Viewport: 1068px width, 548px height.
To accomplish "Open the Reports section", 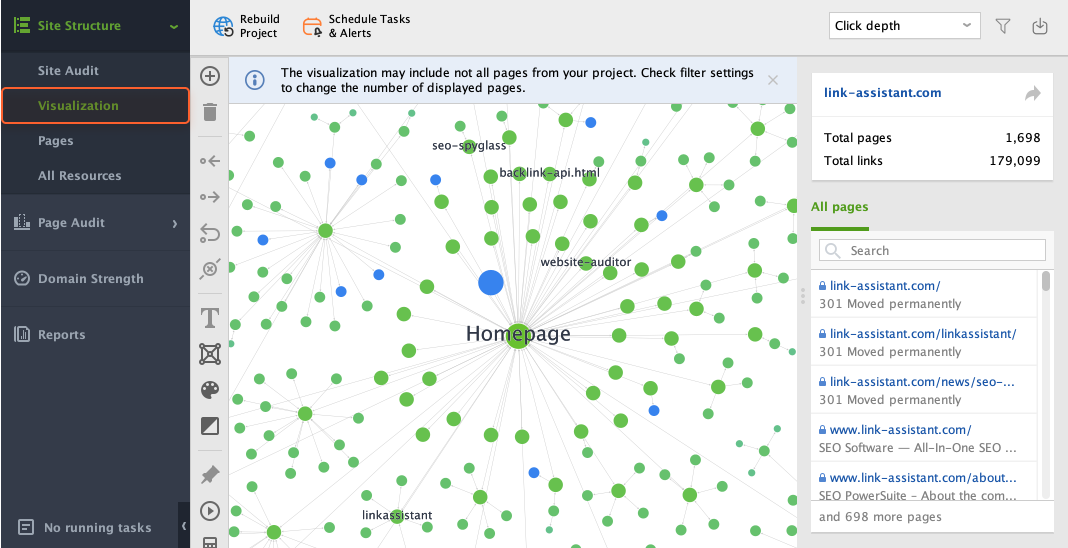I will [x=61, y=335].
